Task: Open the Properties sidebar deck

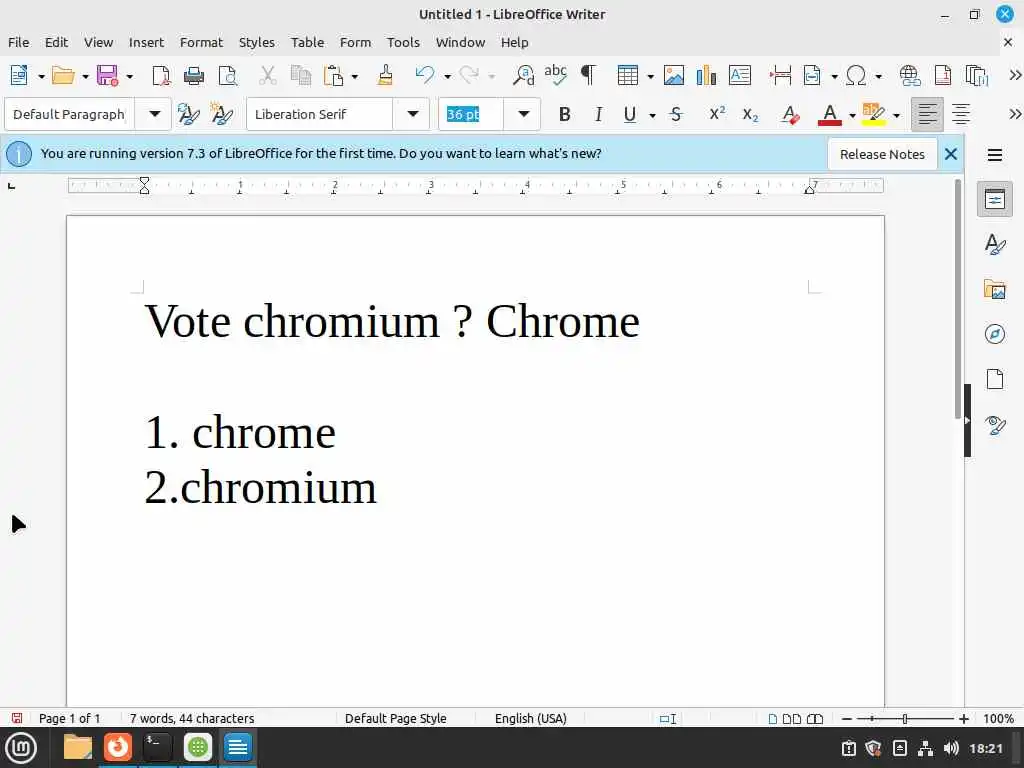Action: click(995, 199)
